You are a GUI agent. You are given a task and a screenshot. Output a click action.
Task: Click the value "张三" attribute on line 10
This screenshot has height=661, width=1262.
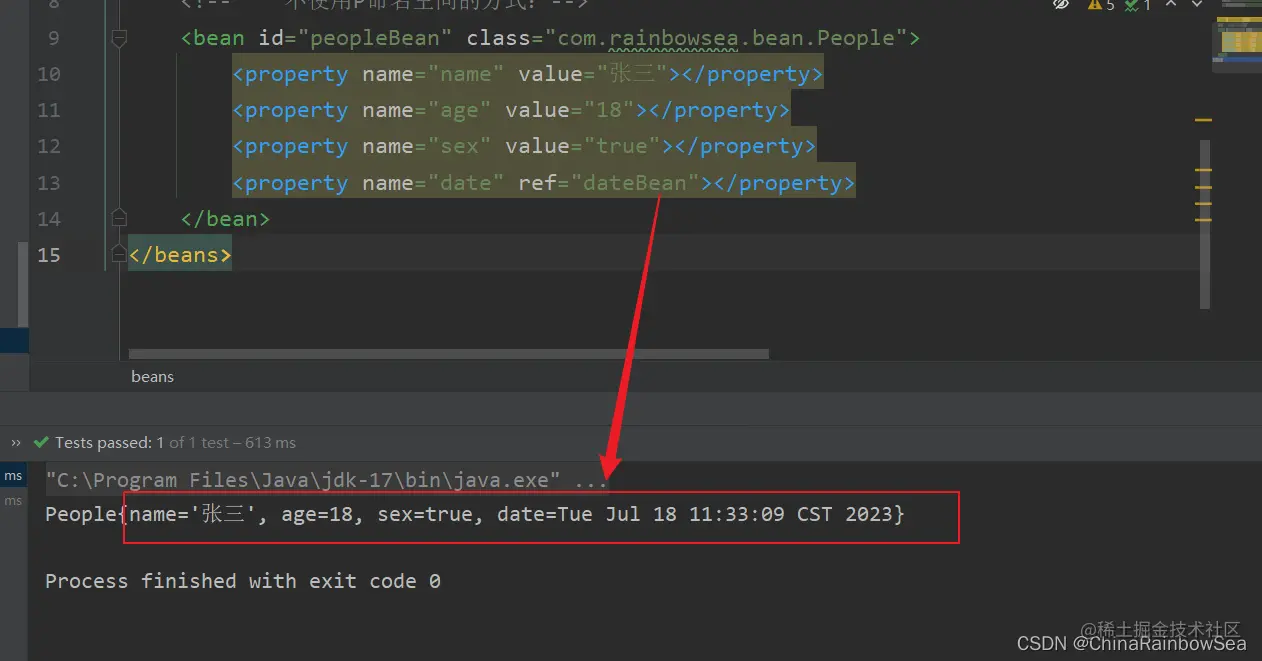click(594, 75)
